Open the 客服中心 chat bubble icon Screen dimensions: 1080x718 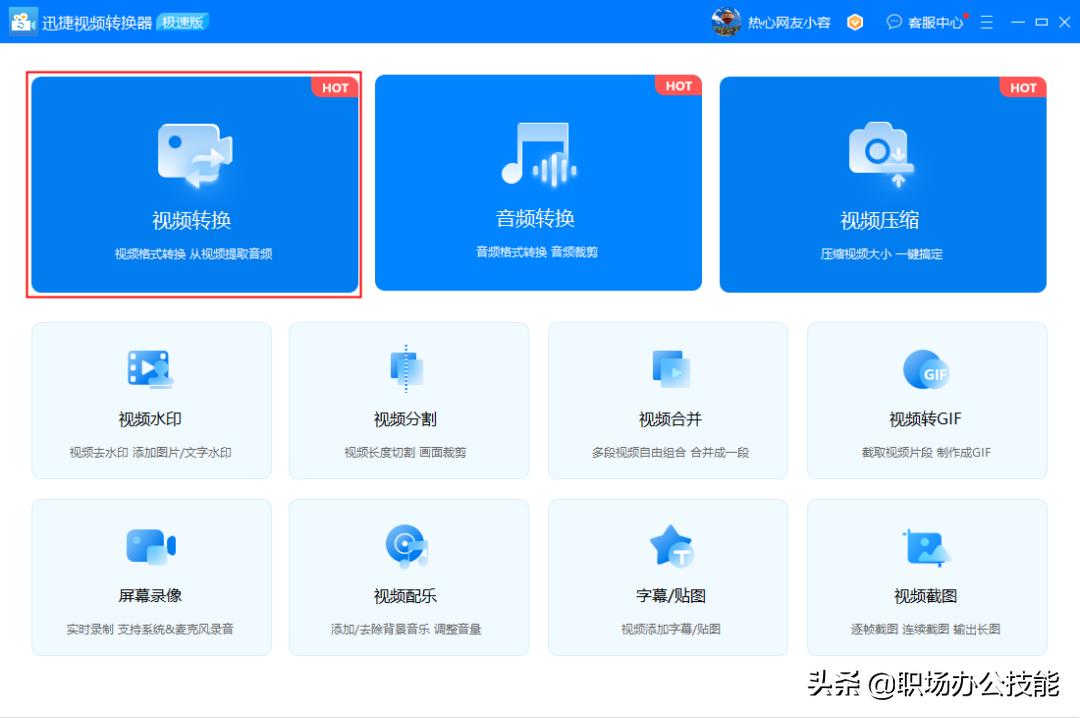(894, 21)
